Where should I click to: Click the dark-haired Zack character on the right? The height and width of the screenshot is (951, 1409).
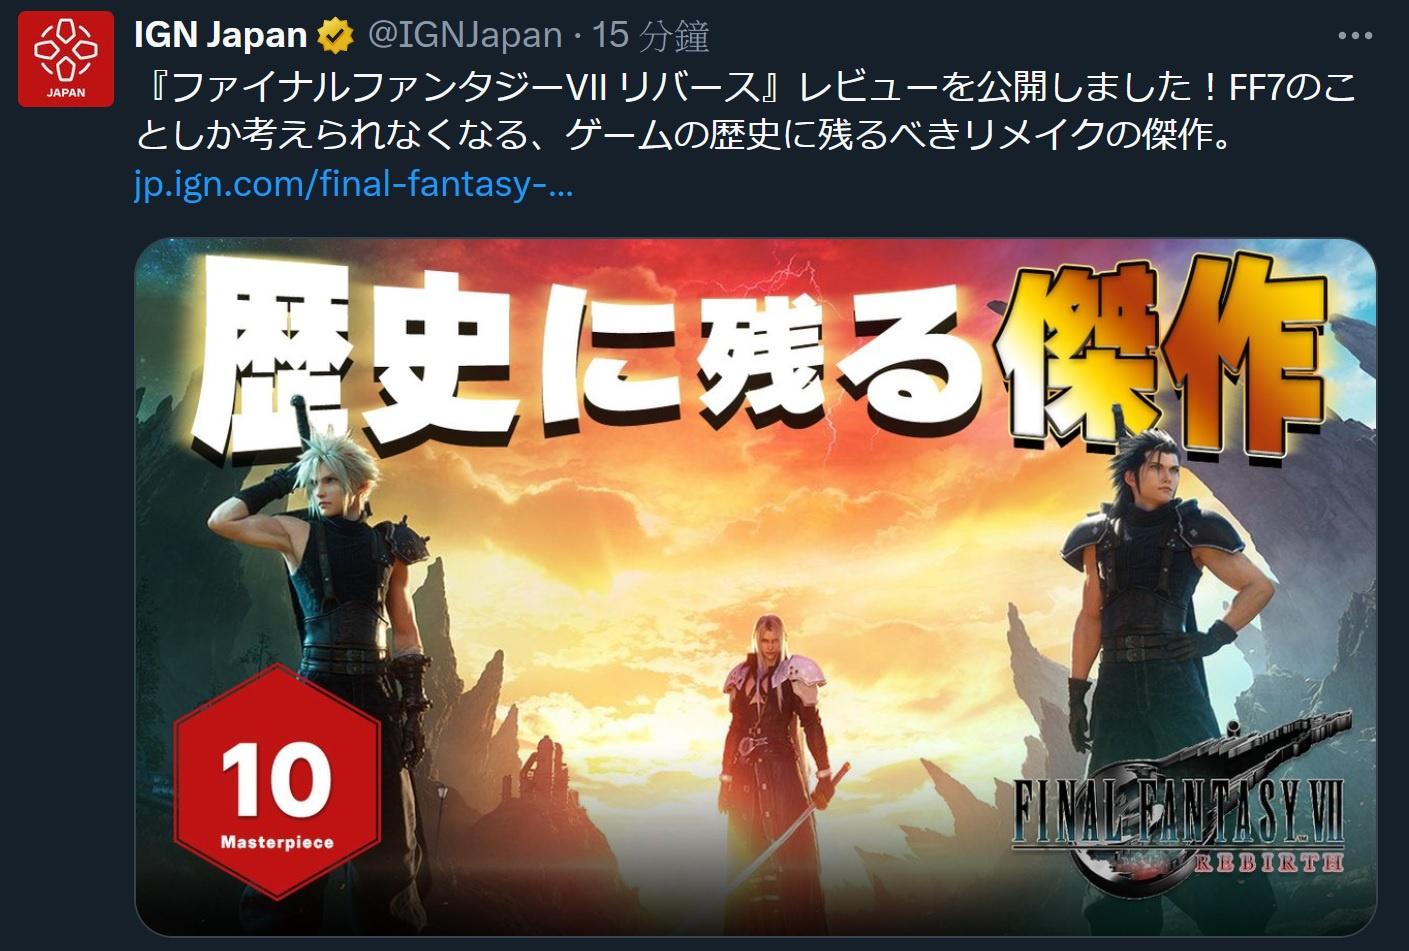(x=1150, y=600)
